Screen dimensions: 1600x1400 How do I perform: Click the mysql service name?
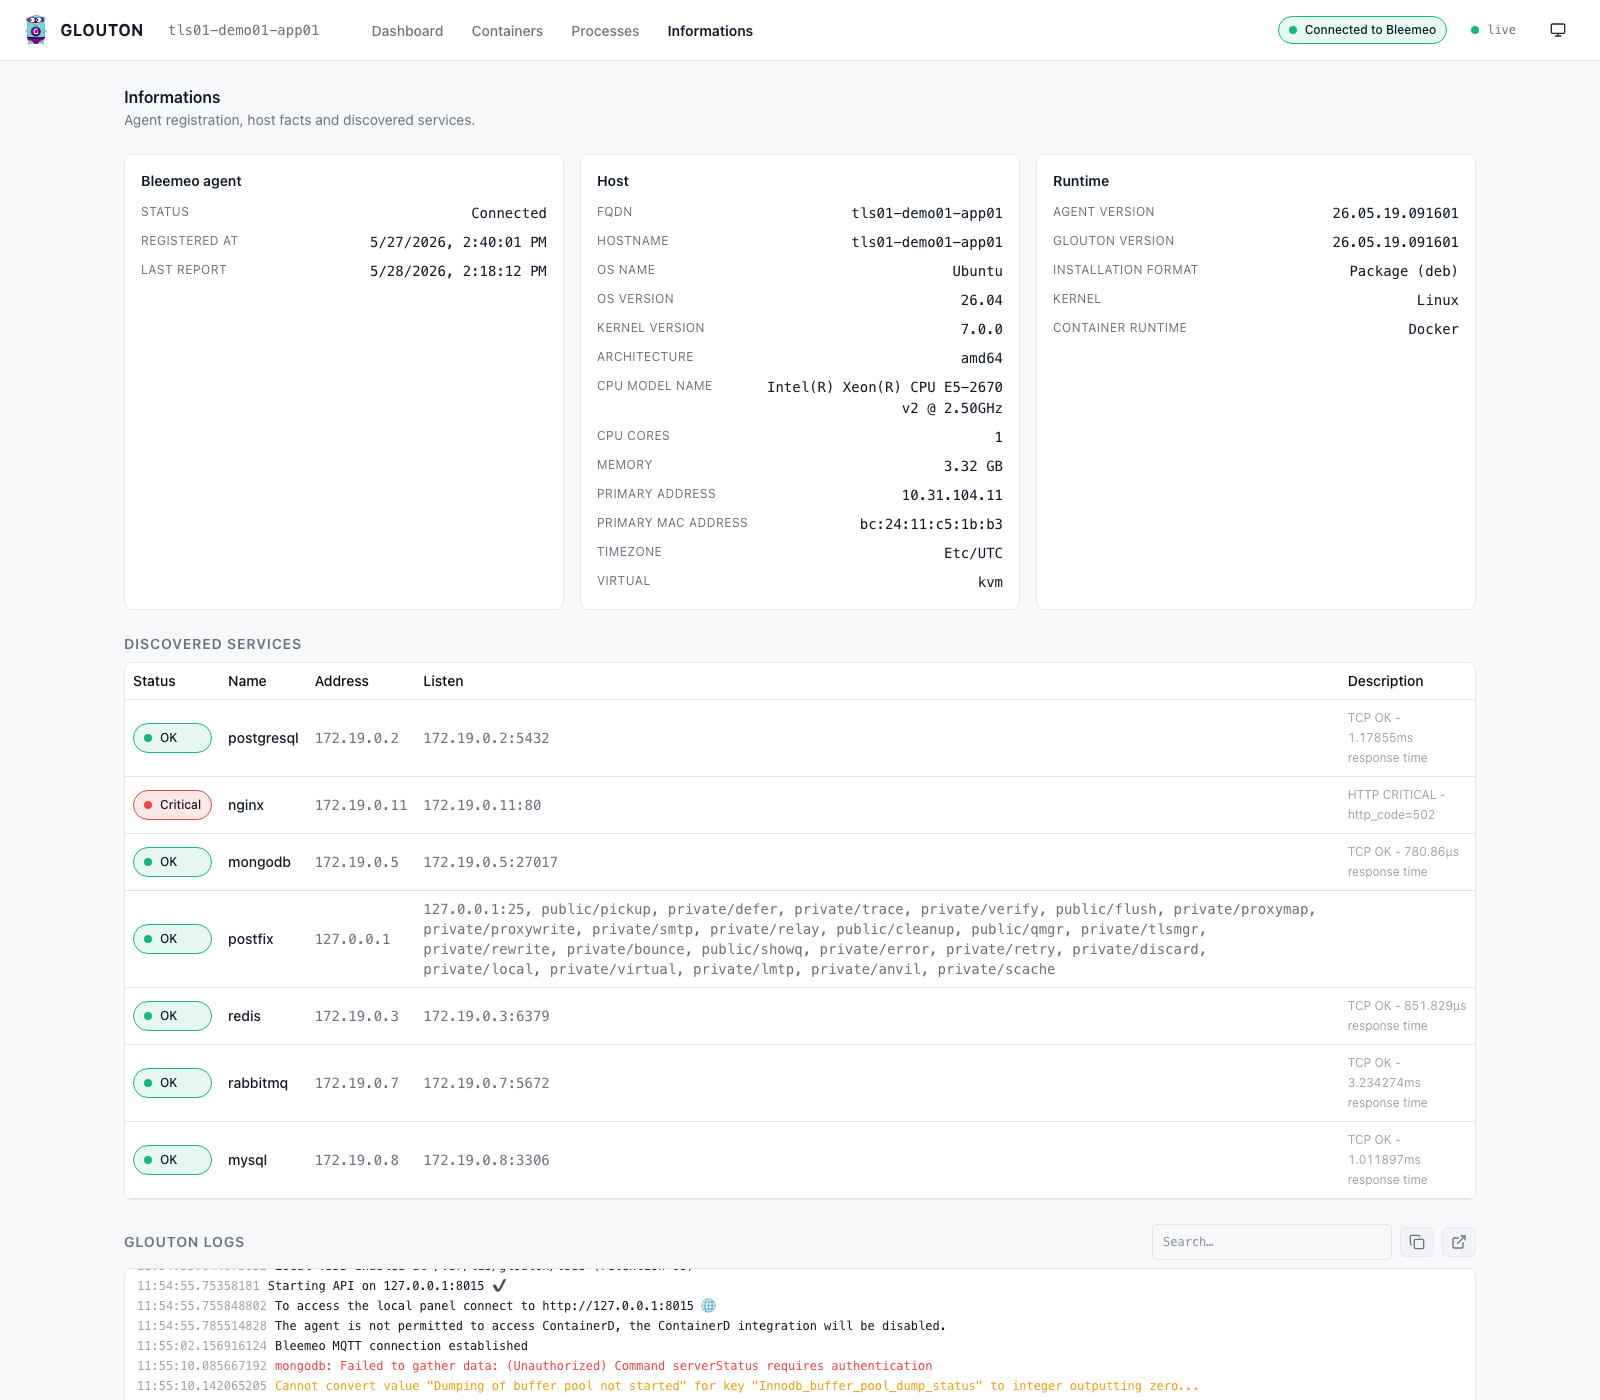(x=247, y=1160)
